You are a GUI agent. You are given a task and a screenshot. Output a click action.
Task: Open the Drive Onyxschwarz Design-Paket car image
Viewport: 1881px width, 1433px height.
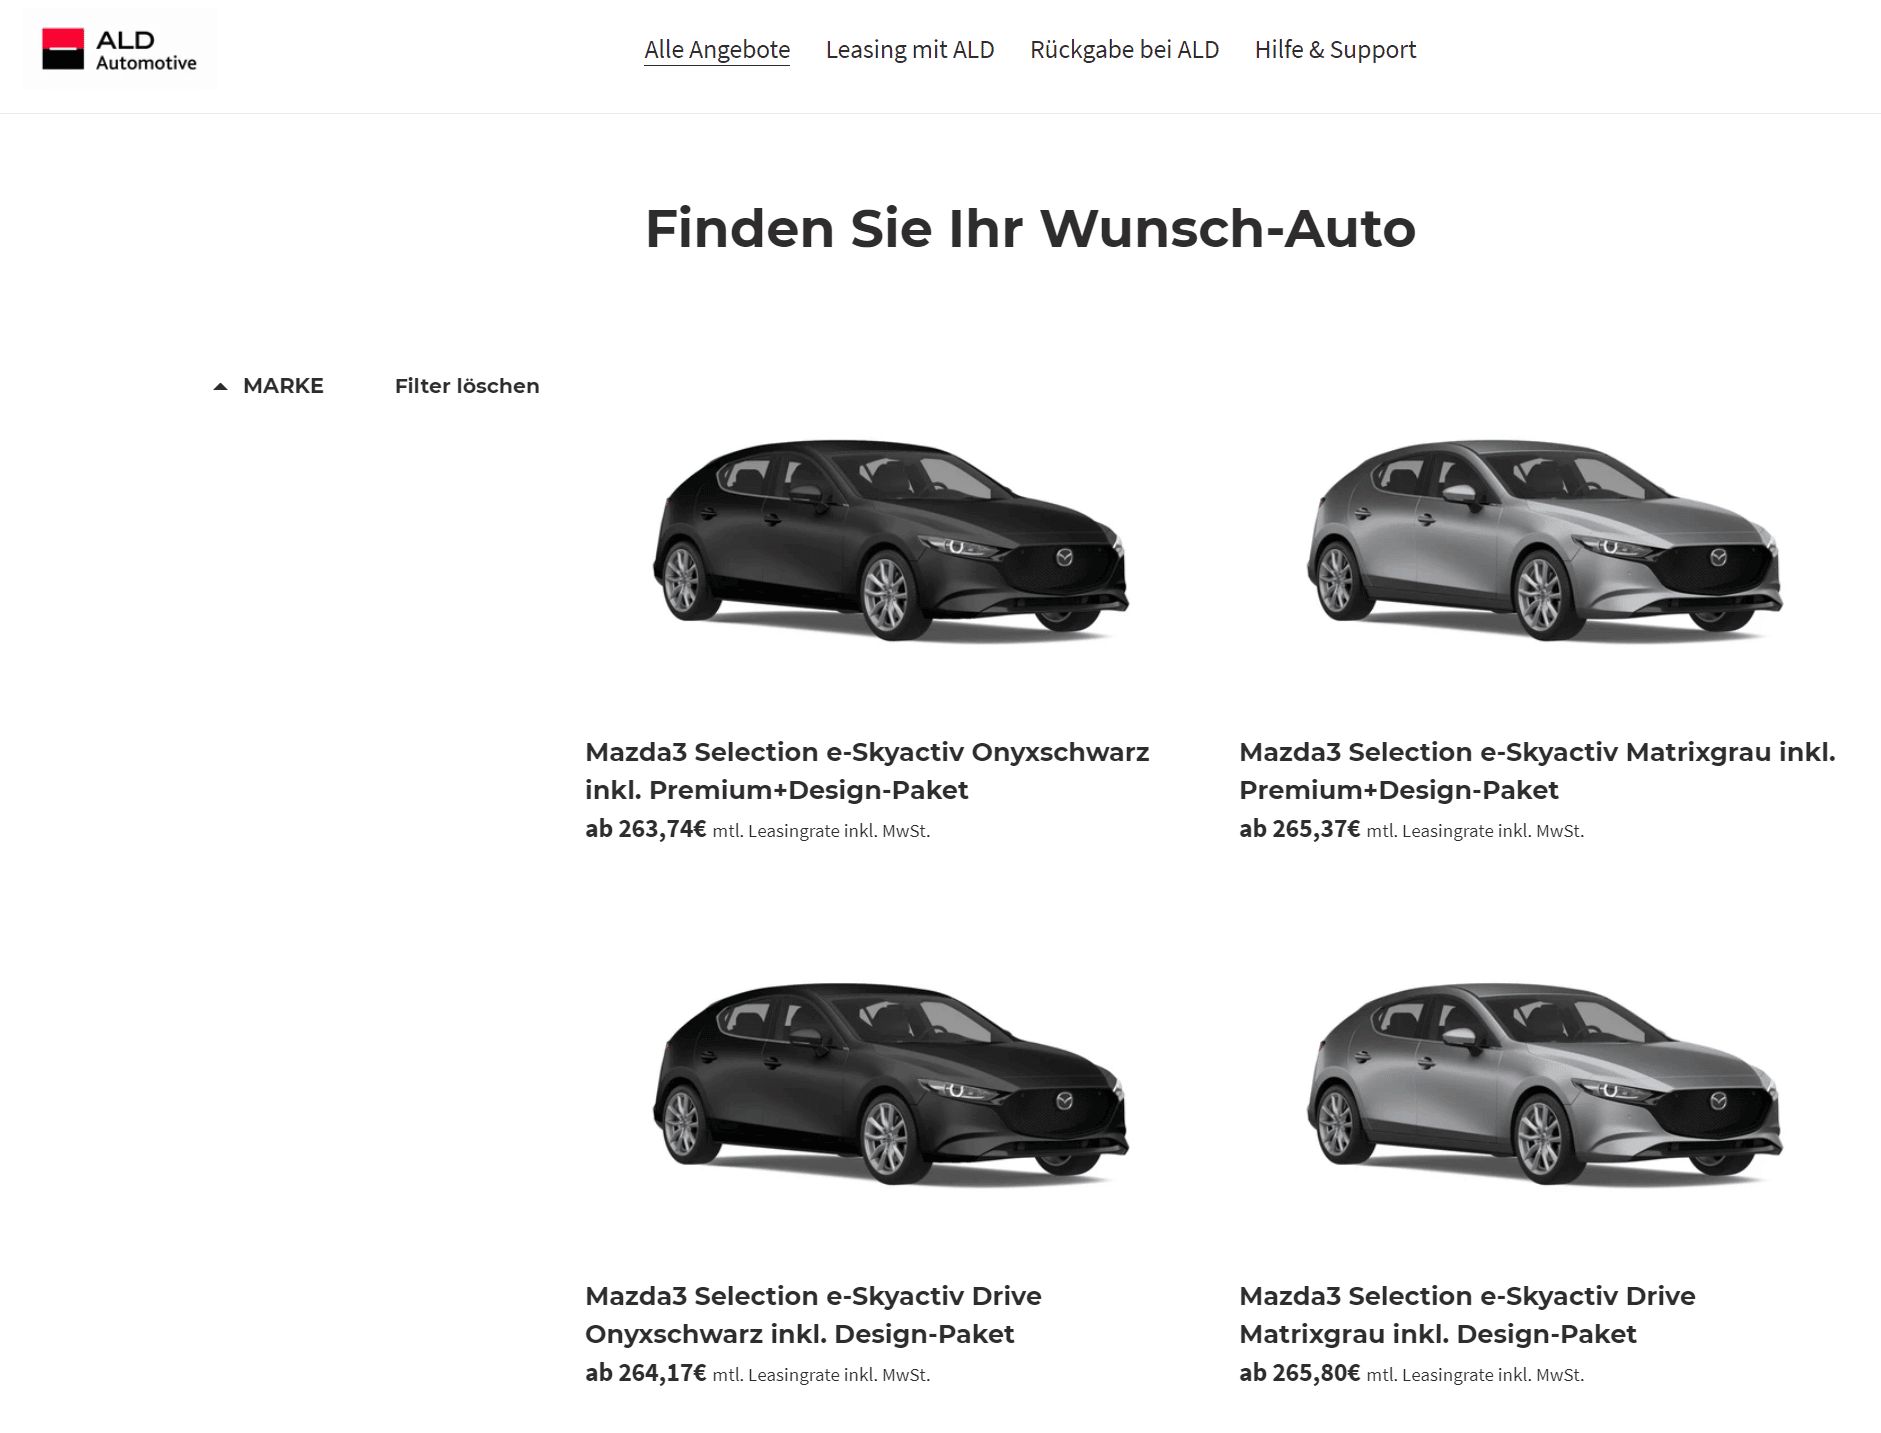pyautogui.click(x=891, y=1084)
